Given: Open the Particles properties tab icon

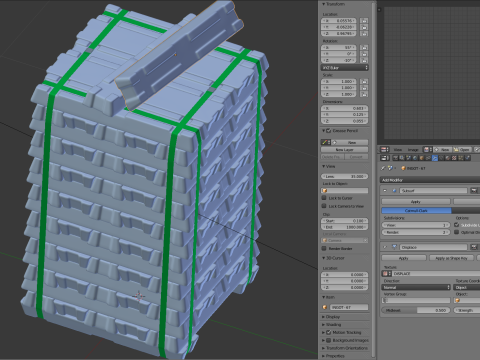Looking at the screenshot, I should tap(461, 158).
